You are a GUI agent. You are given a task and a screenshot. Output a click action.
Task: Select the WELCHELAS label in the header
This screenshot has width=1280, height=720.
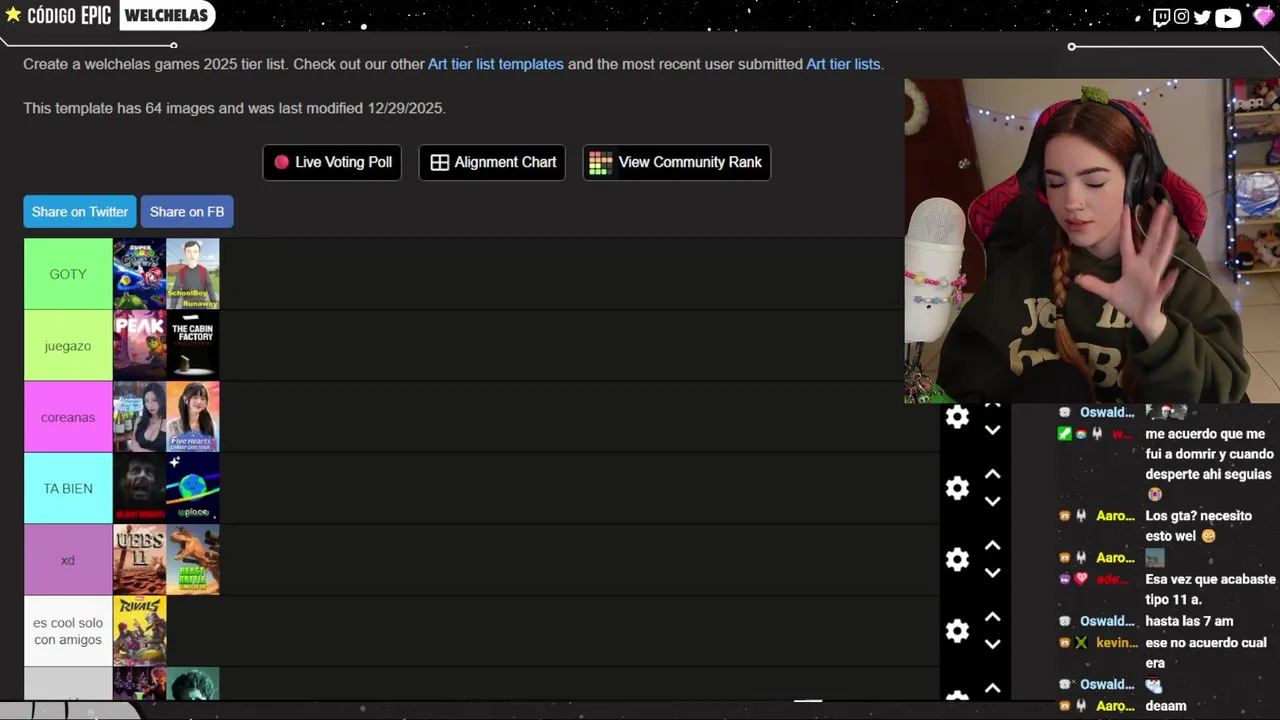pyautogui.click(x=166, y=15)
